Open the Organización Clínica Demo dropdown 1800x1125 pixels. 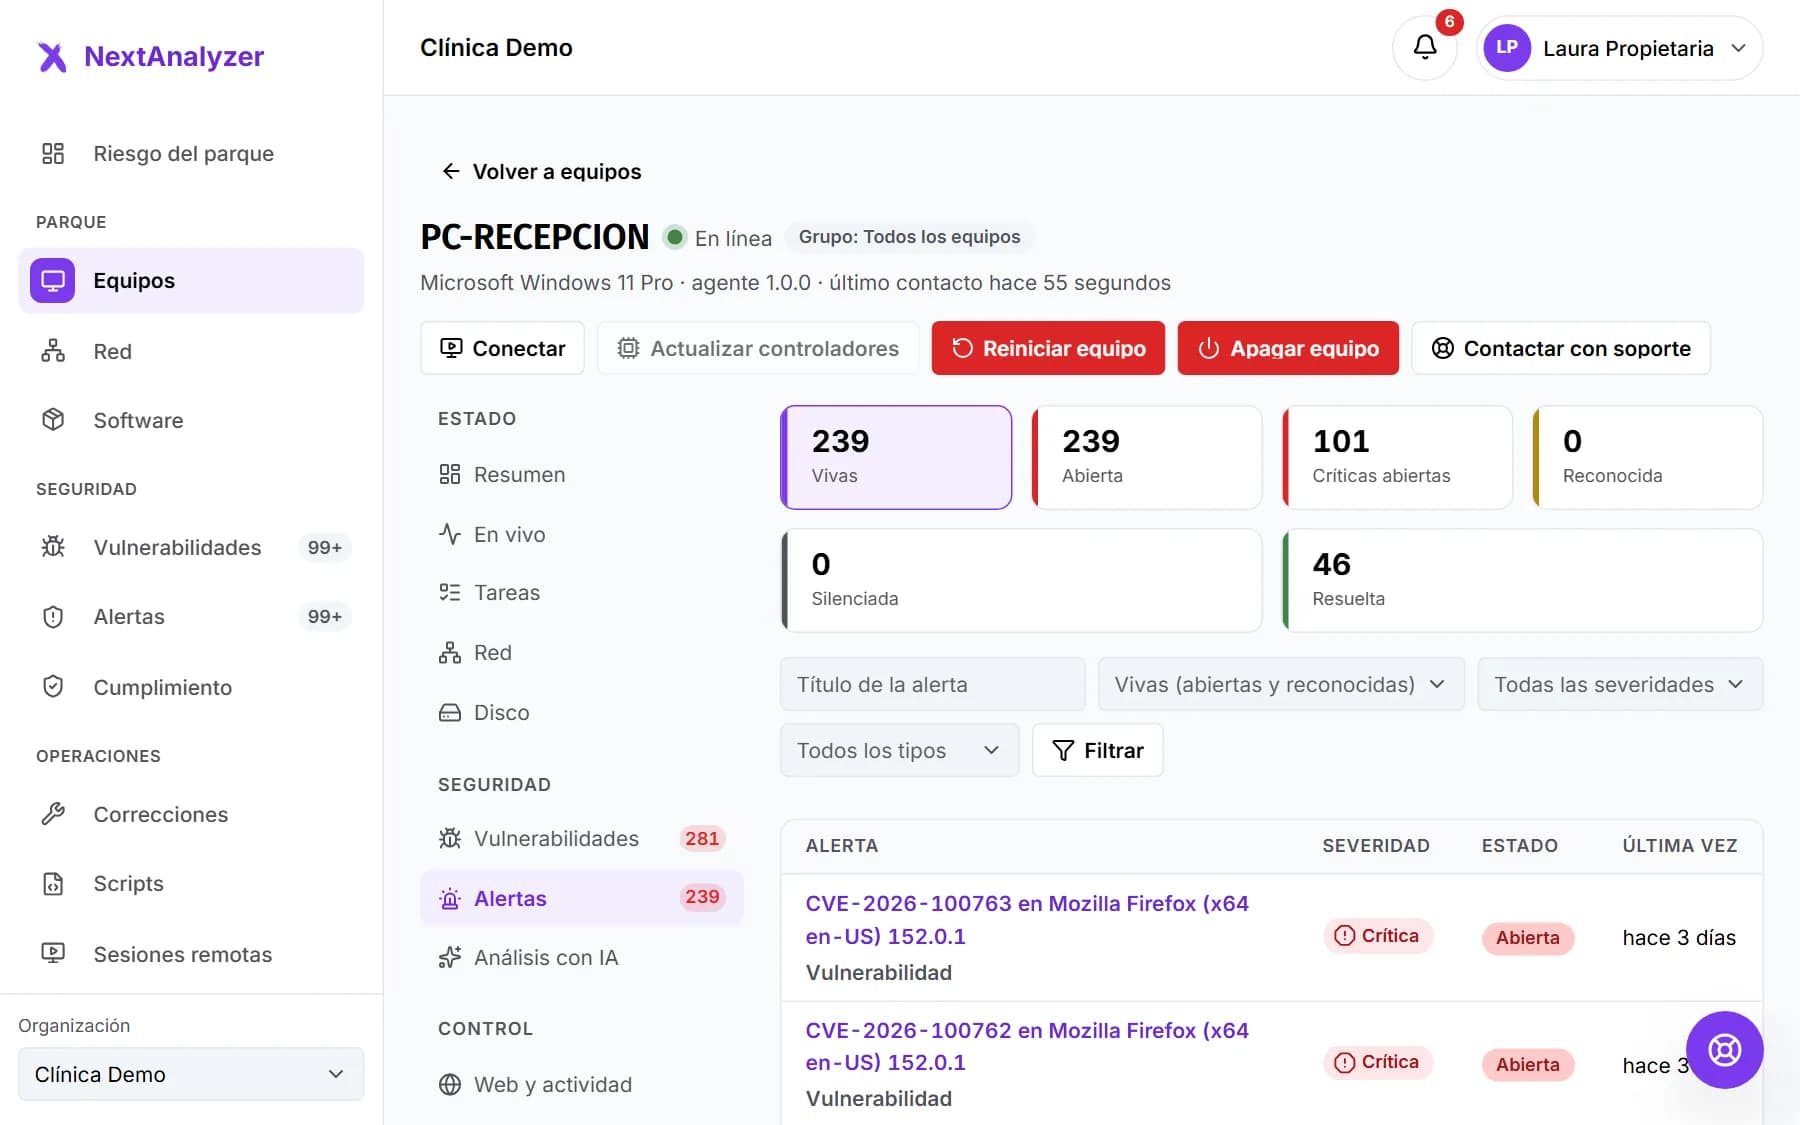(x=191, y=1074)
